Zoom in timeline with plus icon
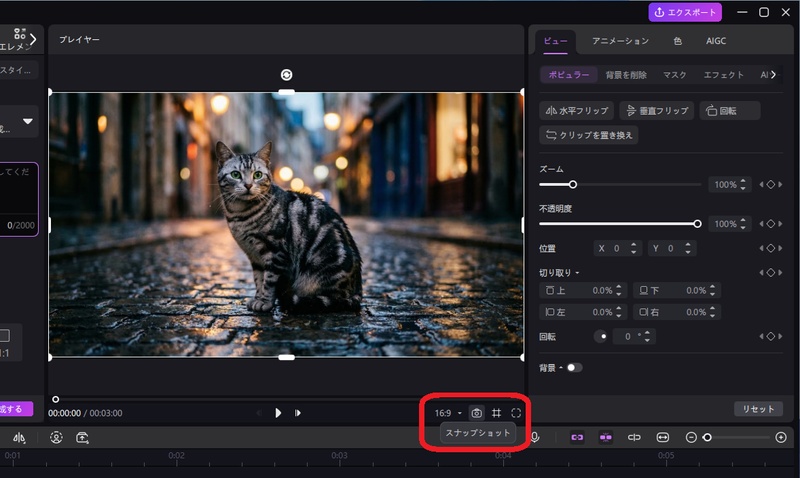800x478 pixels. click(x=781, y=437)
